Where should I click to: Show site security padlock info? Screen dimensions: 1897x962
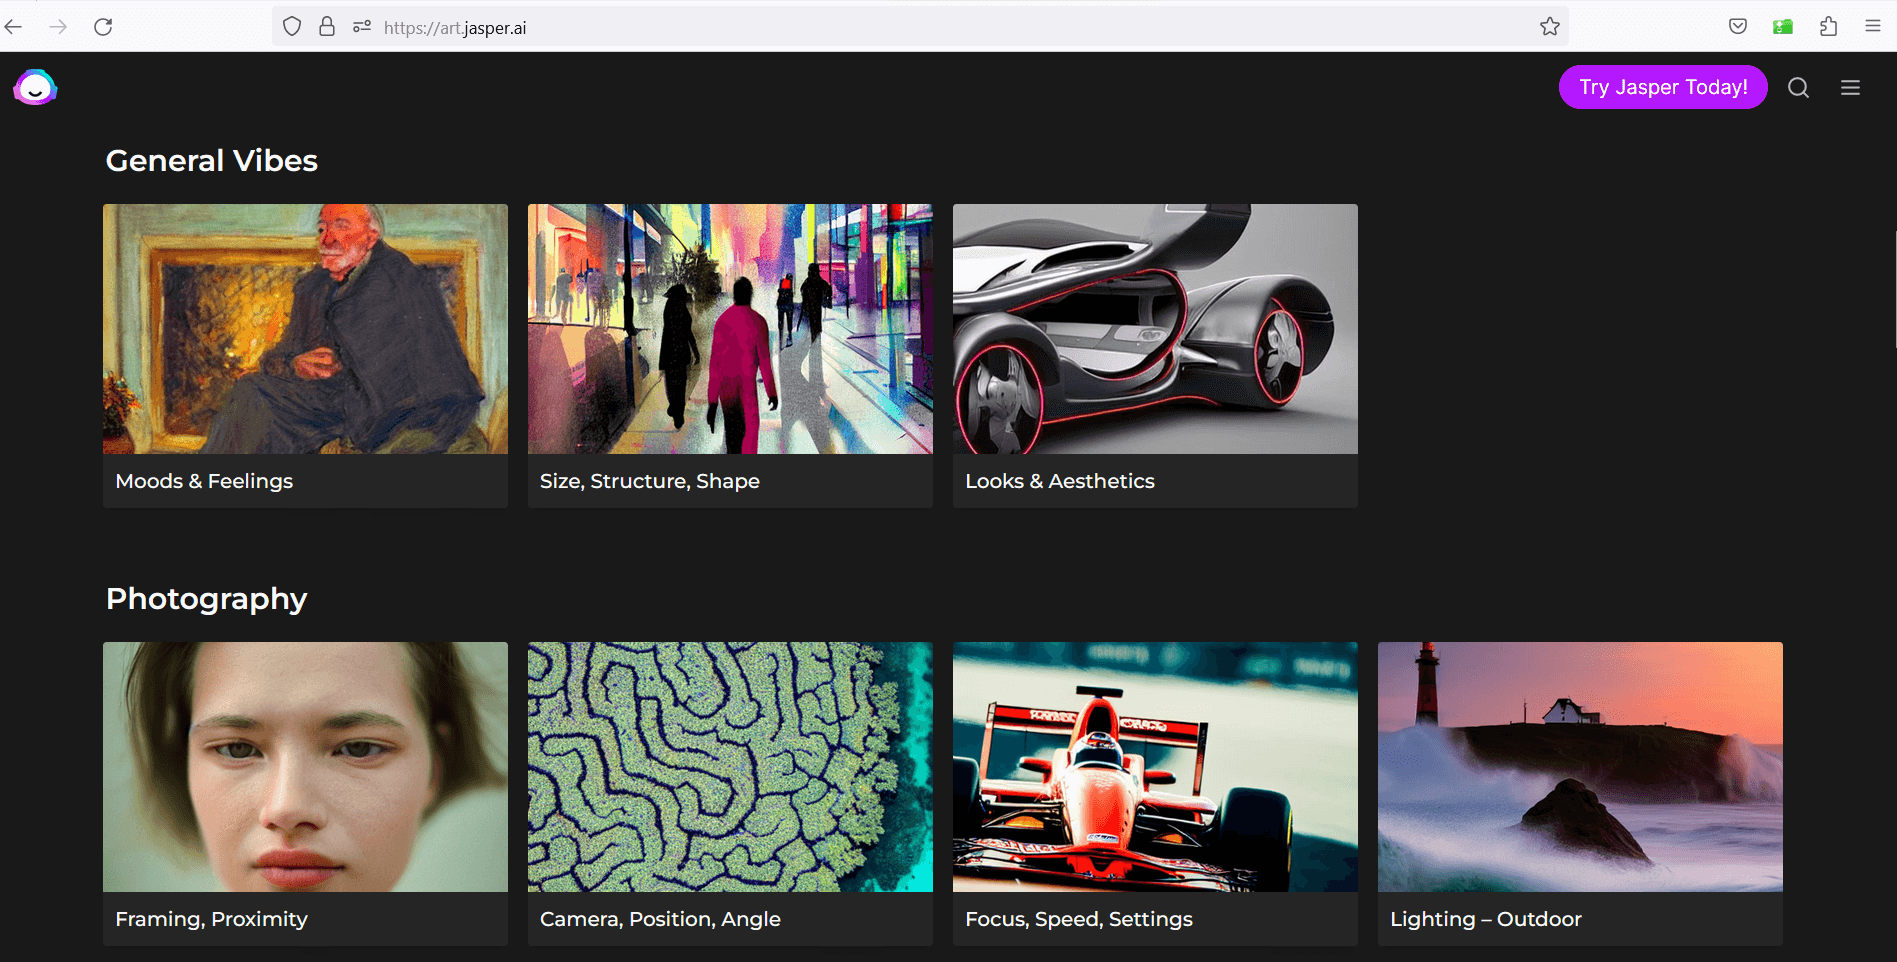(327, 27)
